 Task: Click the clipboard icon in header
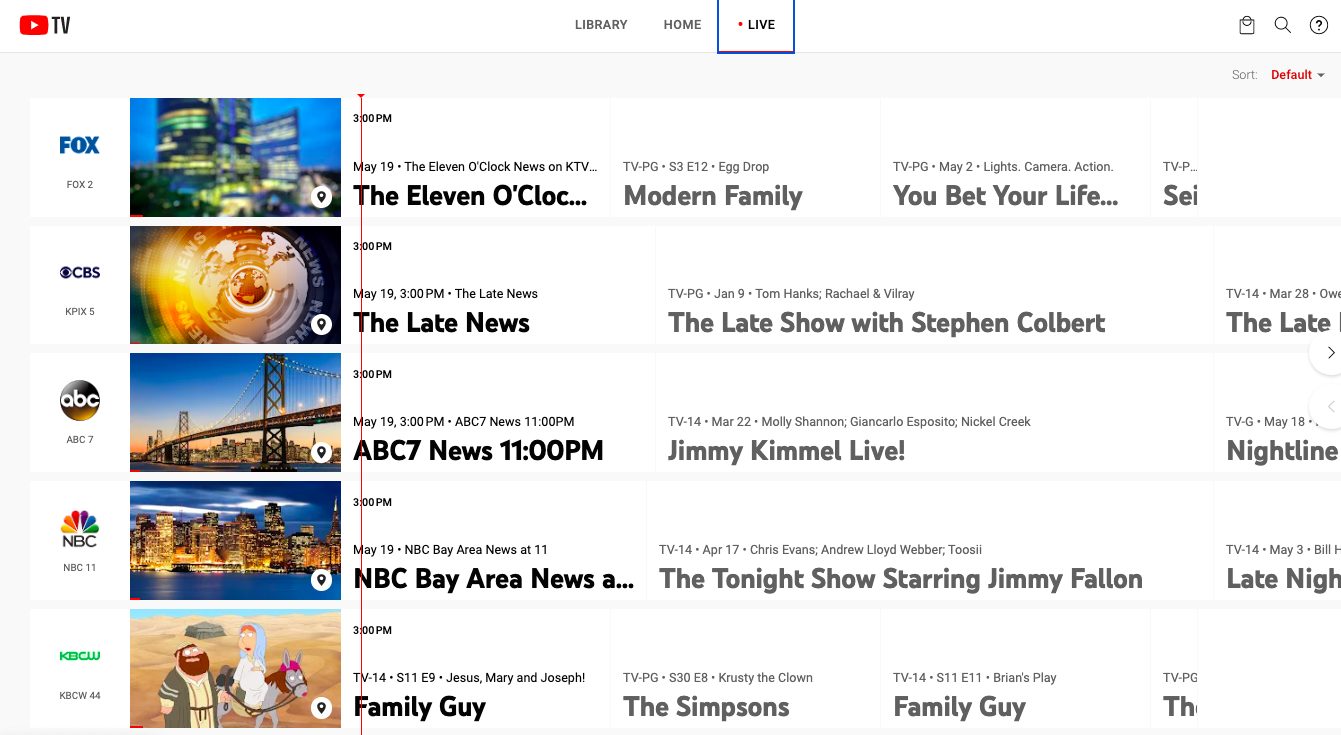click(x=1246, y=26)
